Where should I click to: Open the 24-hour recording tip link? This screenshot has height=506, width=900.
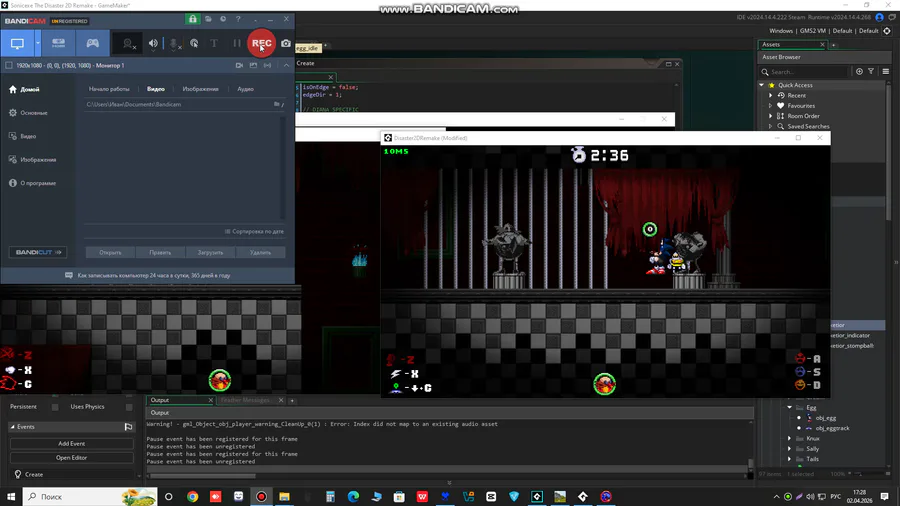pos(148,276)
